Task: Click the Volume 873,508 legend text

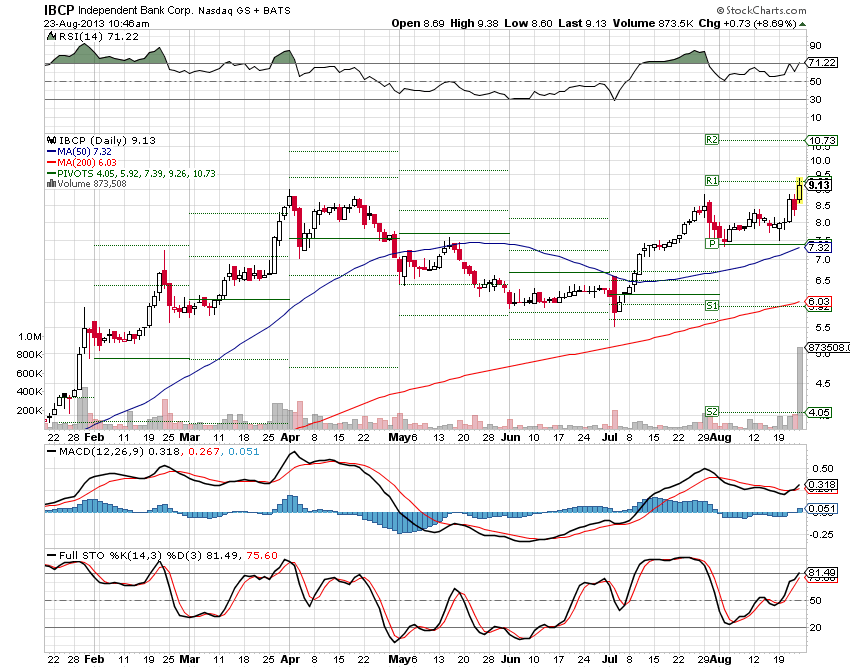Action: point(92,184)
